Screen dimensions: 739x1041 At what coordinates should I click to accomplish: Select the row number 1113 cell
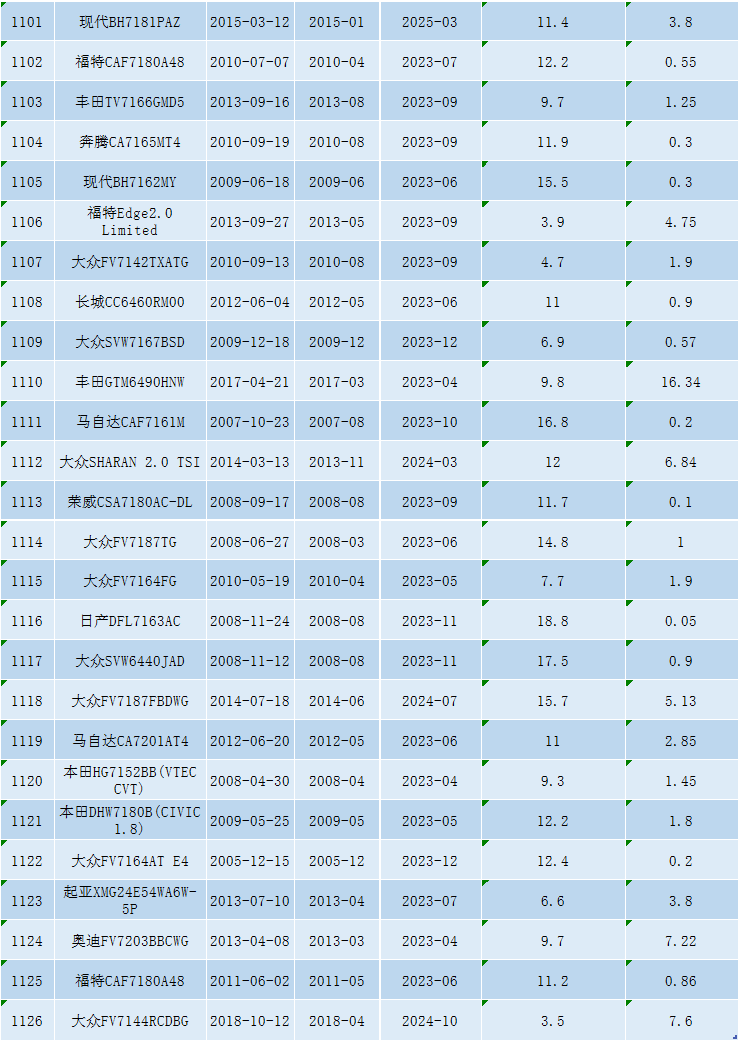tap(27, 502)
